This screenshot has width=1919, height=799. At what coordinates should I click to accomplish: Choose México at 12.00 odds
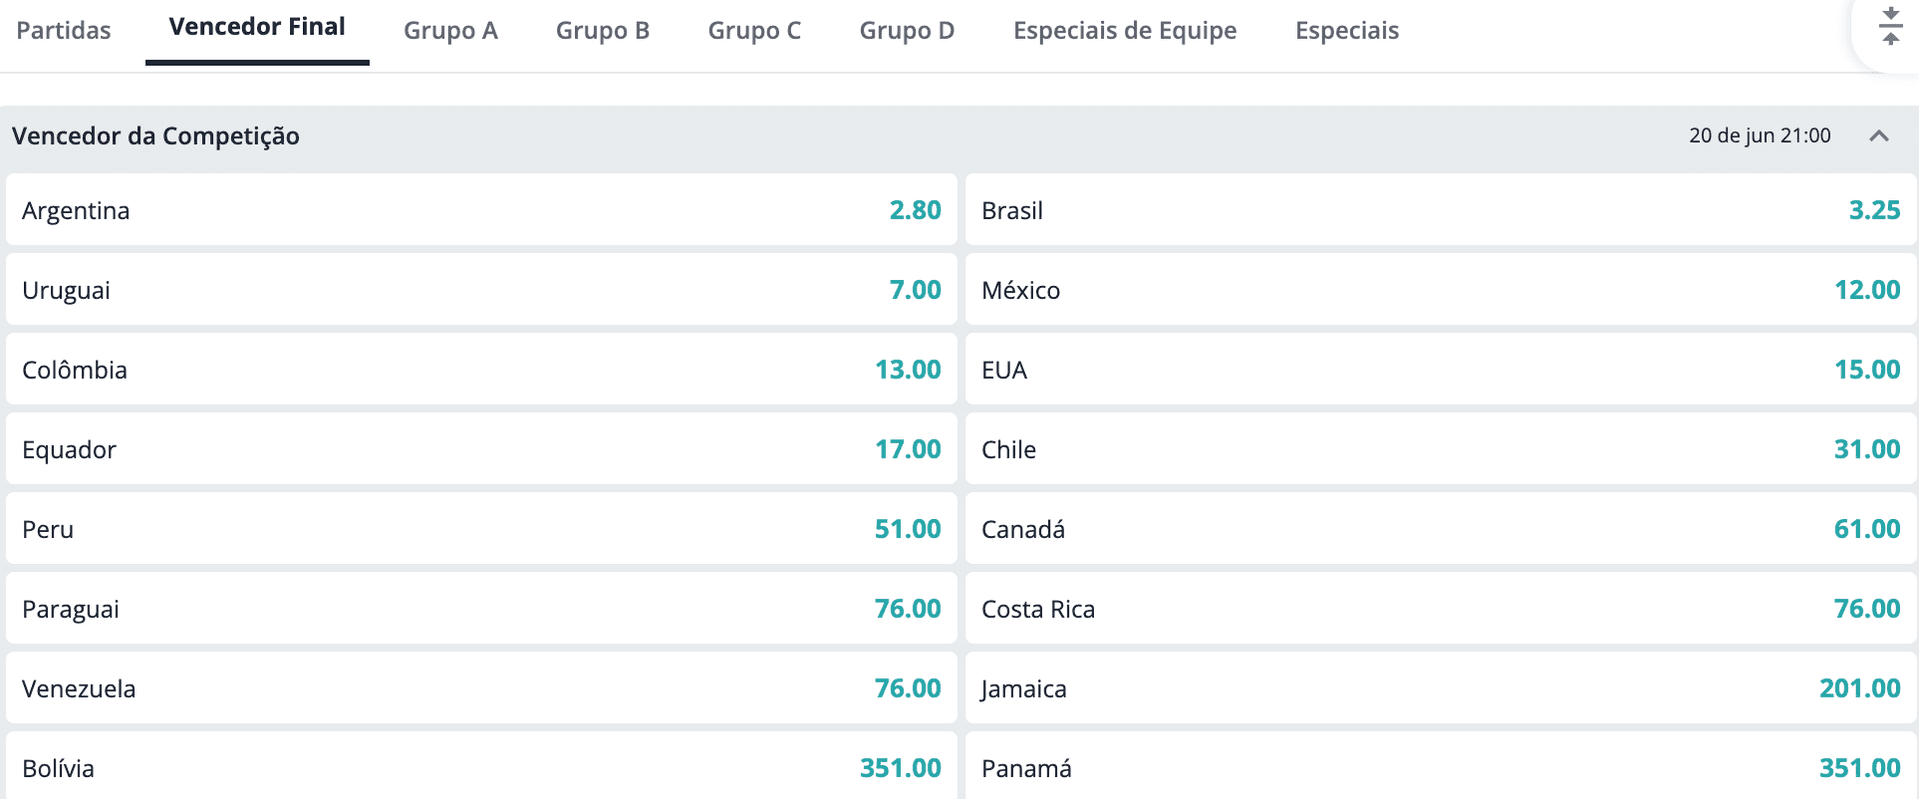click(x=1441, y=290)
